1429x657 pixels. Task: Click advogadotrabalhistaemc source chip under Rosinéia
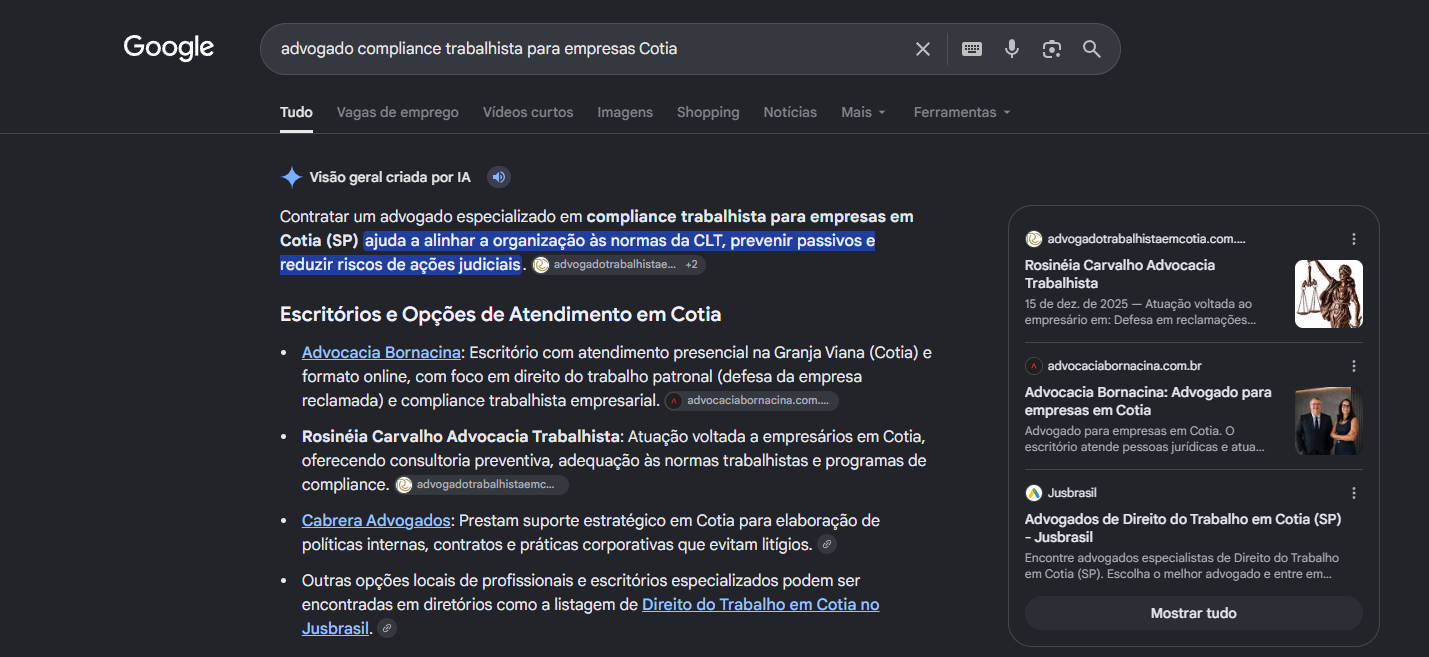[x=481, y=485]
